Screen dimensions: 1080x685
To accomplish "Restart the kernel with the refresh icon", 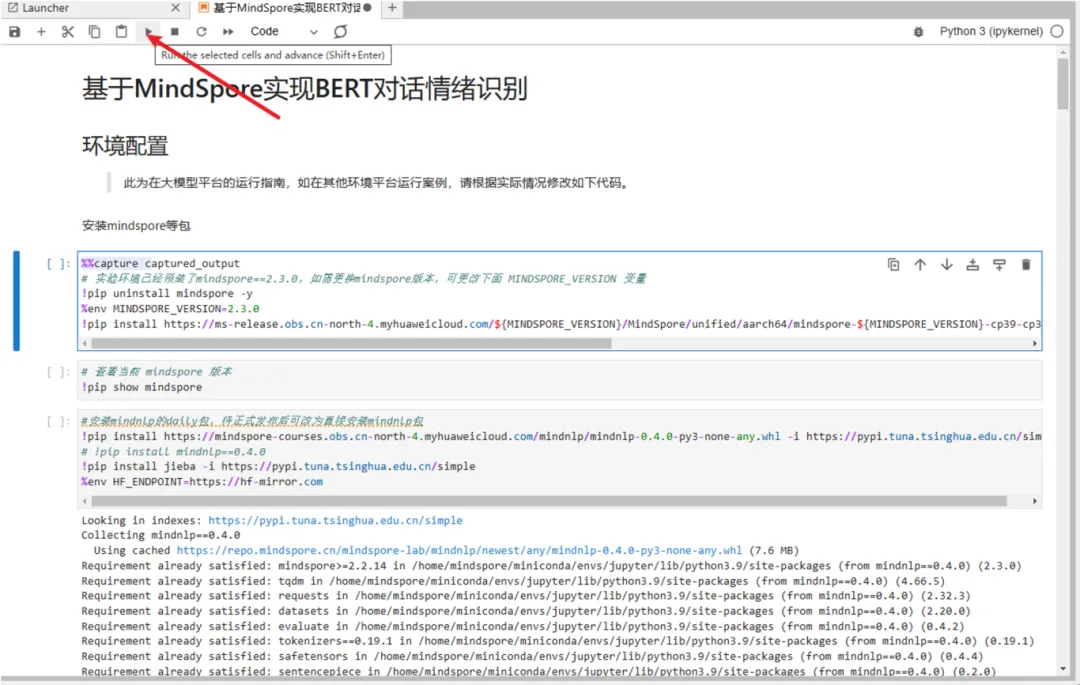I will 201,32.
